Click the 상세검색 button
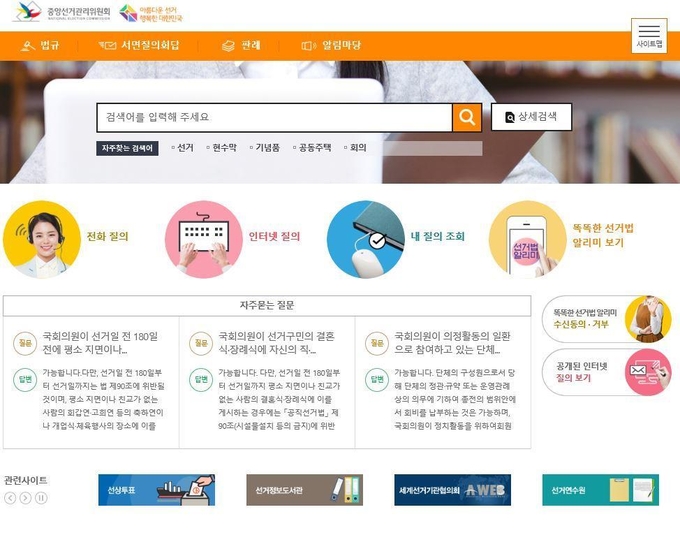680x549 pixels. (x=531, y=117)
